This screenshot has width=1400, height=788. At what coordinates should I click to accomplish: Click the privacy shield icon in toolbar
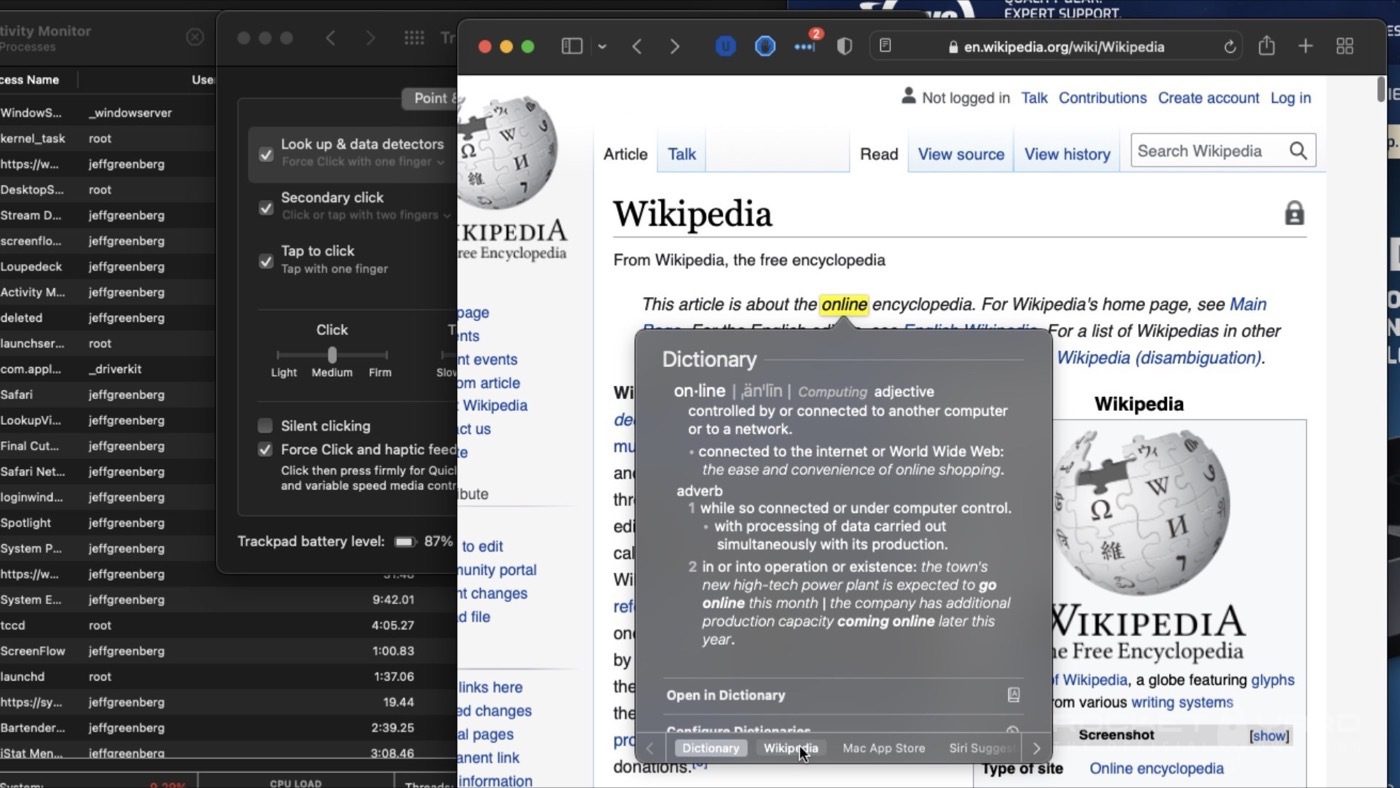click(x=844, y=47)
